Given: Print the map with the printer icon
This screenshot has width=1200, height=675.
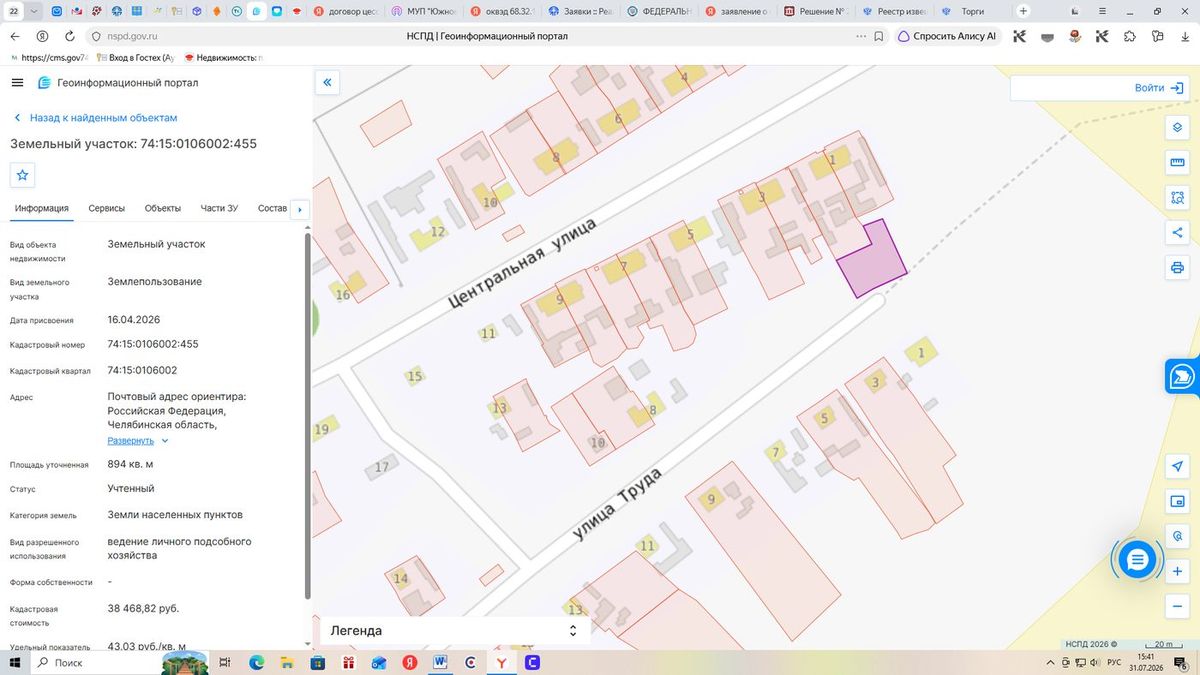Looking at the screenshot, I should [1177, 268].
